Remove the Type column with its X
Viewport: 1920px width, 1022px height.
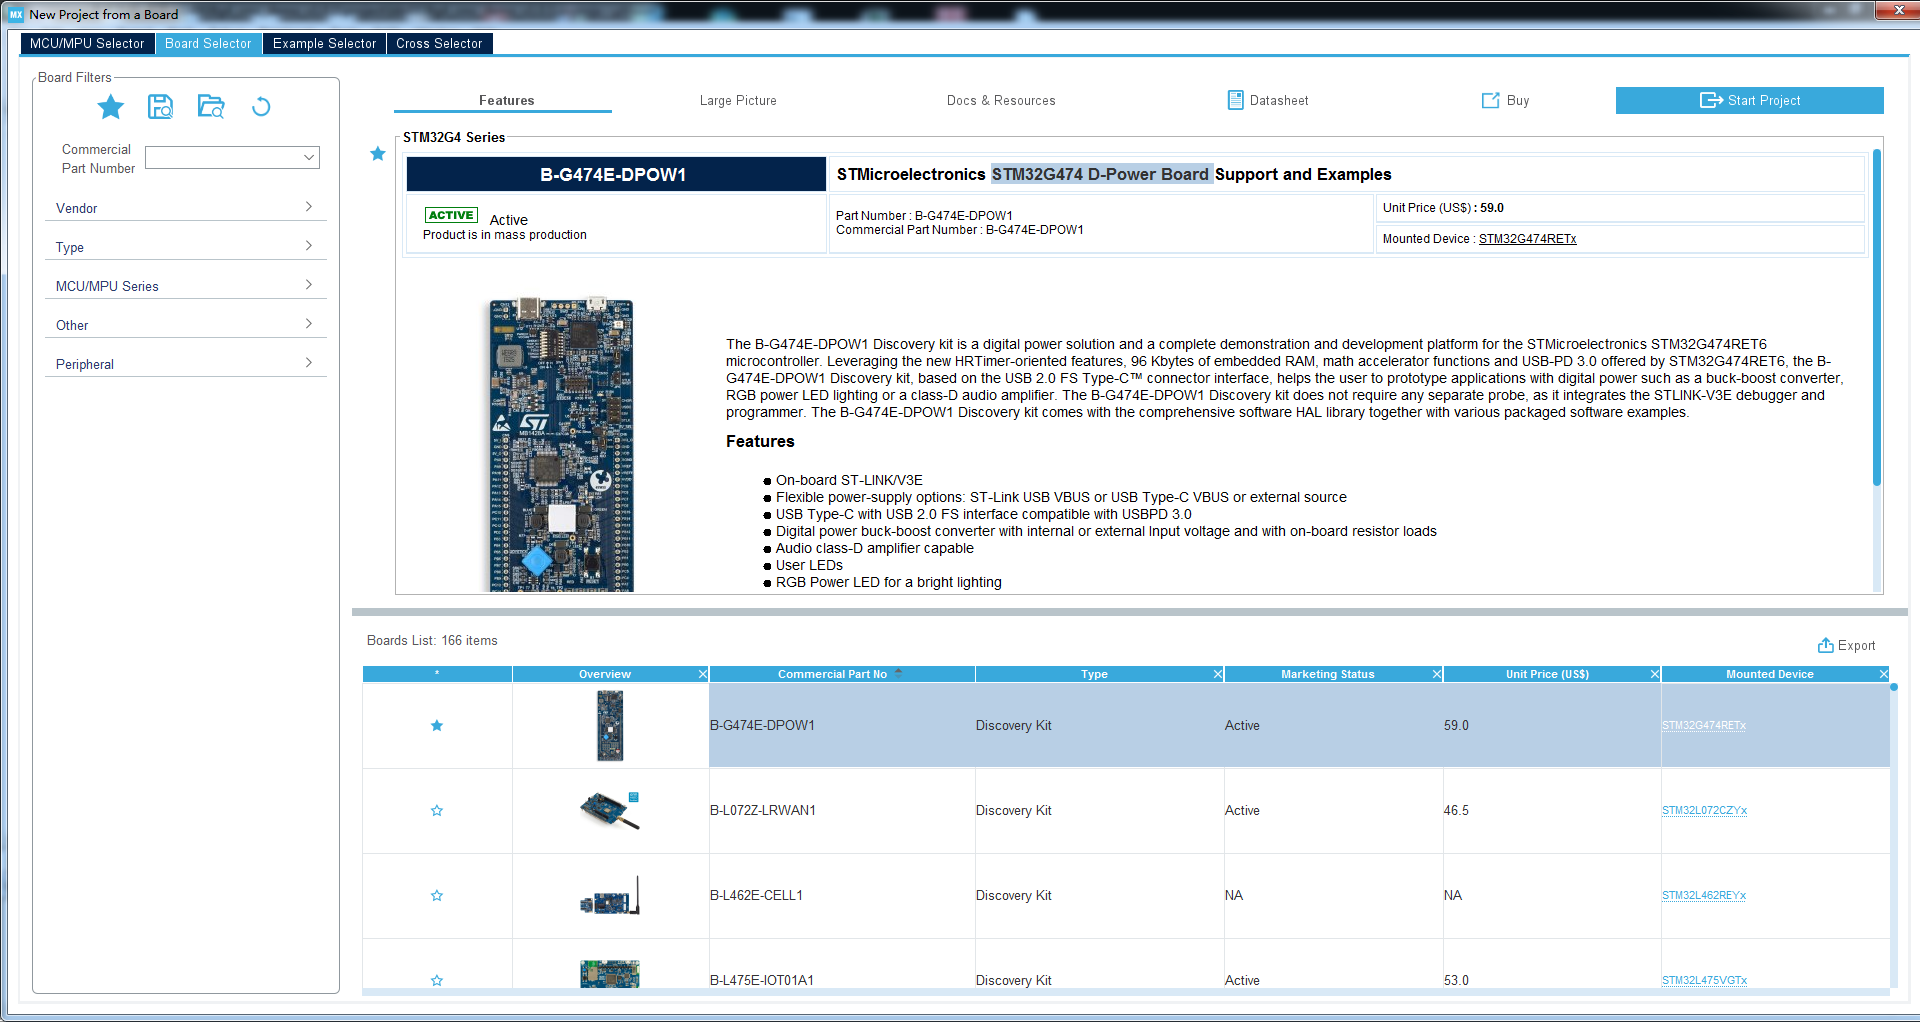pos(1218,674)
